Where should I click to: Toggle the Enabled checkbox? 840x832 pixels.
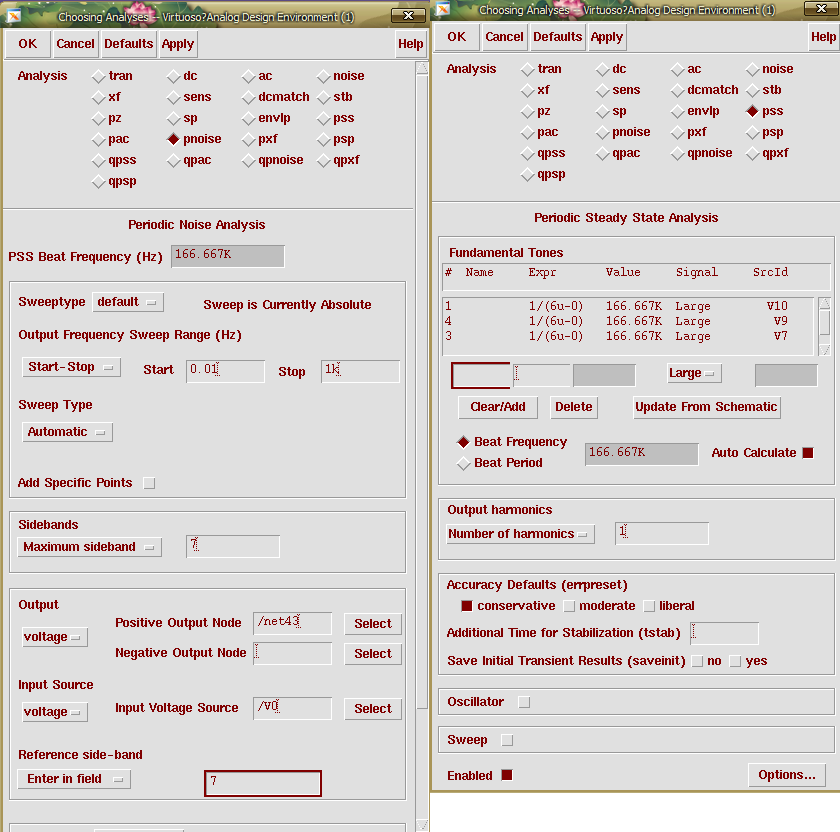point(507,775)
